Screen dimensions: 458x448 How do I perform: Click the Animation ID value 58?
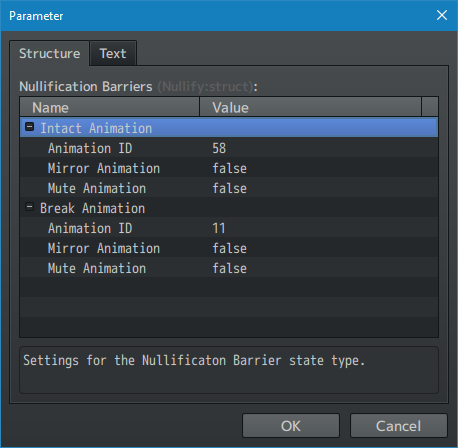[x=219, y=148]
